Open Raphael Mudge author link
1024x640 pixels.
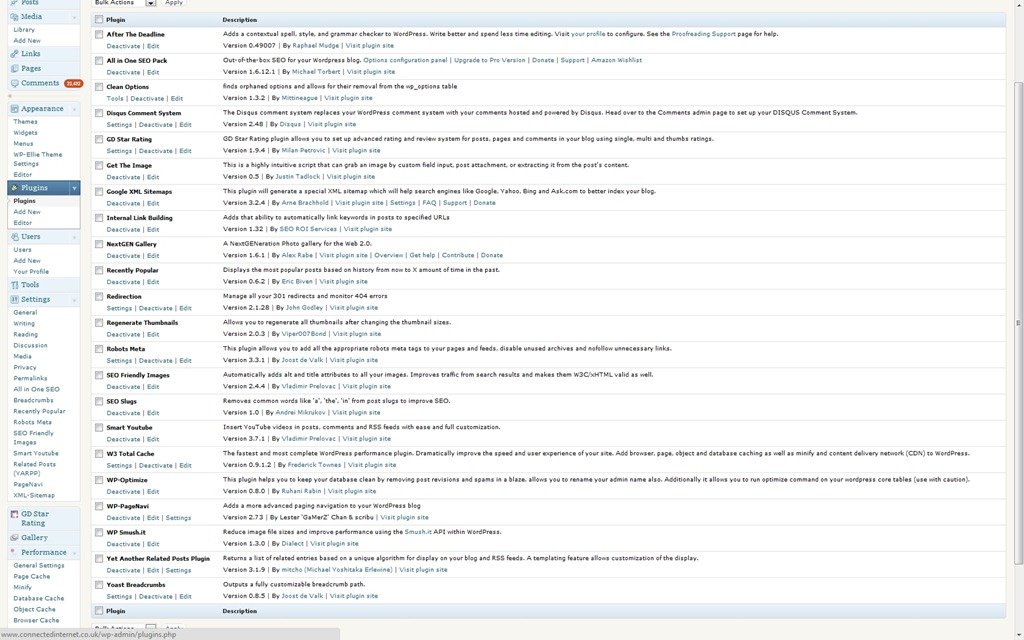click(315, 46)
